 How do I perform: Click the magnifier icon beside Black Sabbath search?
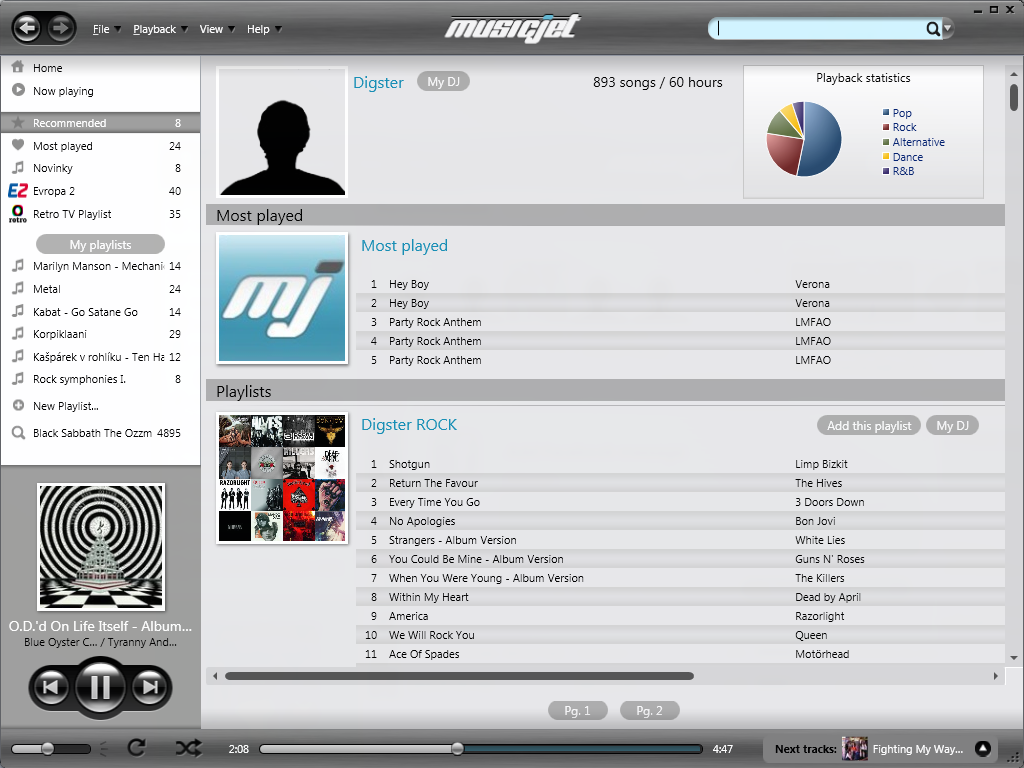point(18,432)
